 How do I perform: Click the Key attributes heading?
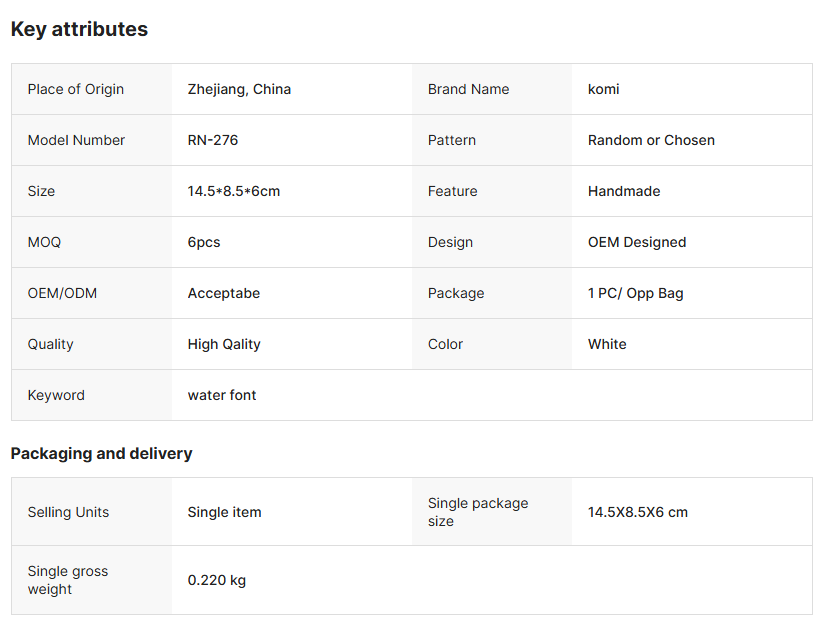[x=79, y=29]
